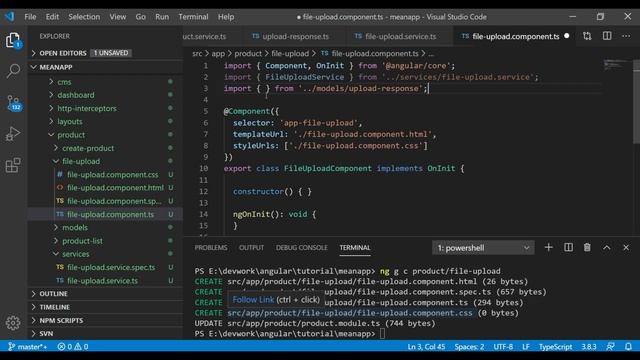Expand the dashboard folder

pos(76,95)
